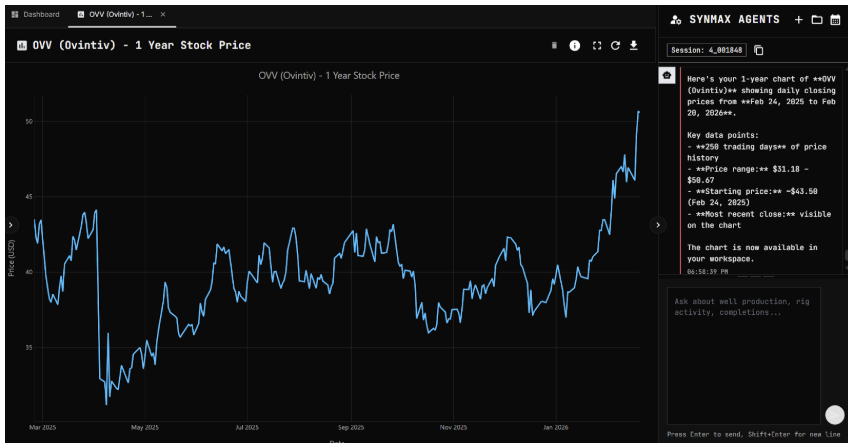855x447 pixels.
Task: Collapse the agents panel using right chevron
Action: (657, 225)
